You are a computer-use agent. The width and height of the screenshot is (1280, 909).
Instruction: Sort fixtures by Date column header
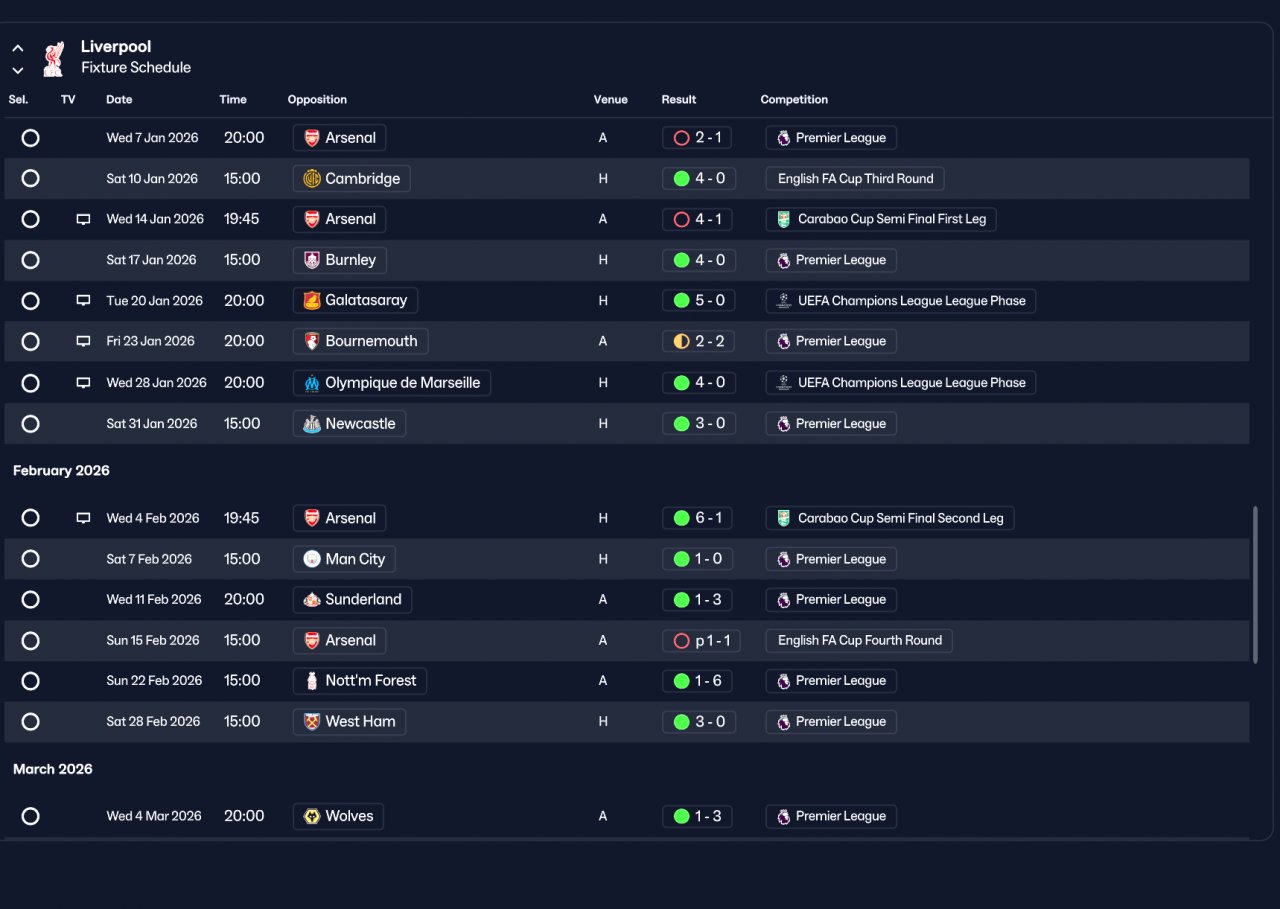(x=119, y=100)
